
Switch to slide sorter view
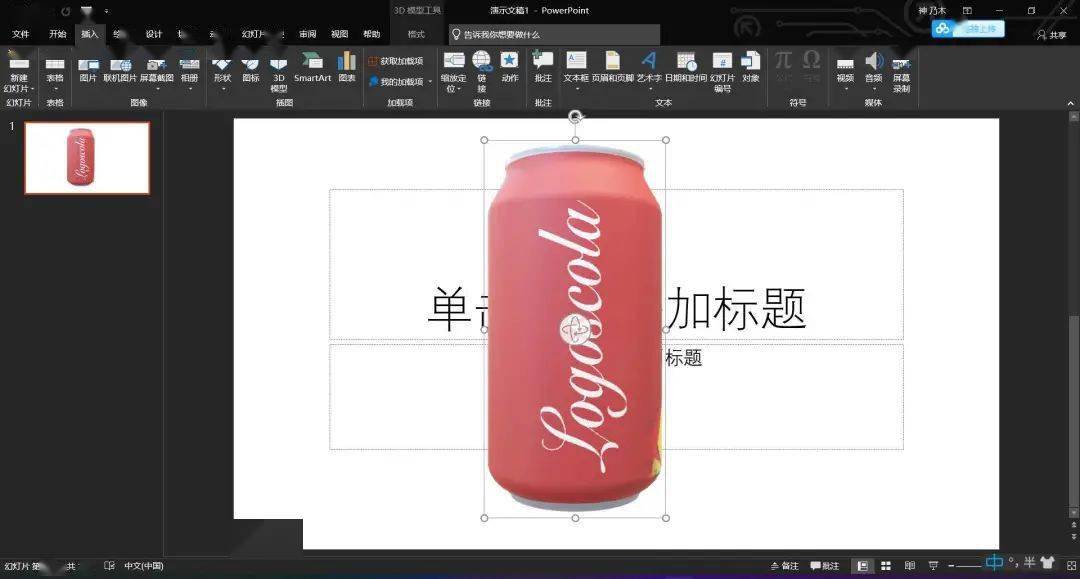[886, 566]
